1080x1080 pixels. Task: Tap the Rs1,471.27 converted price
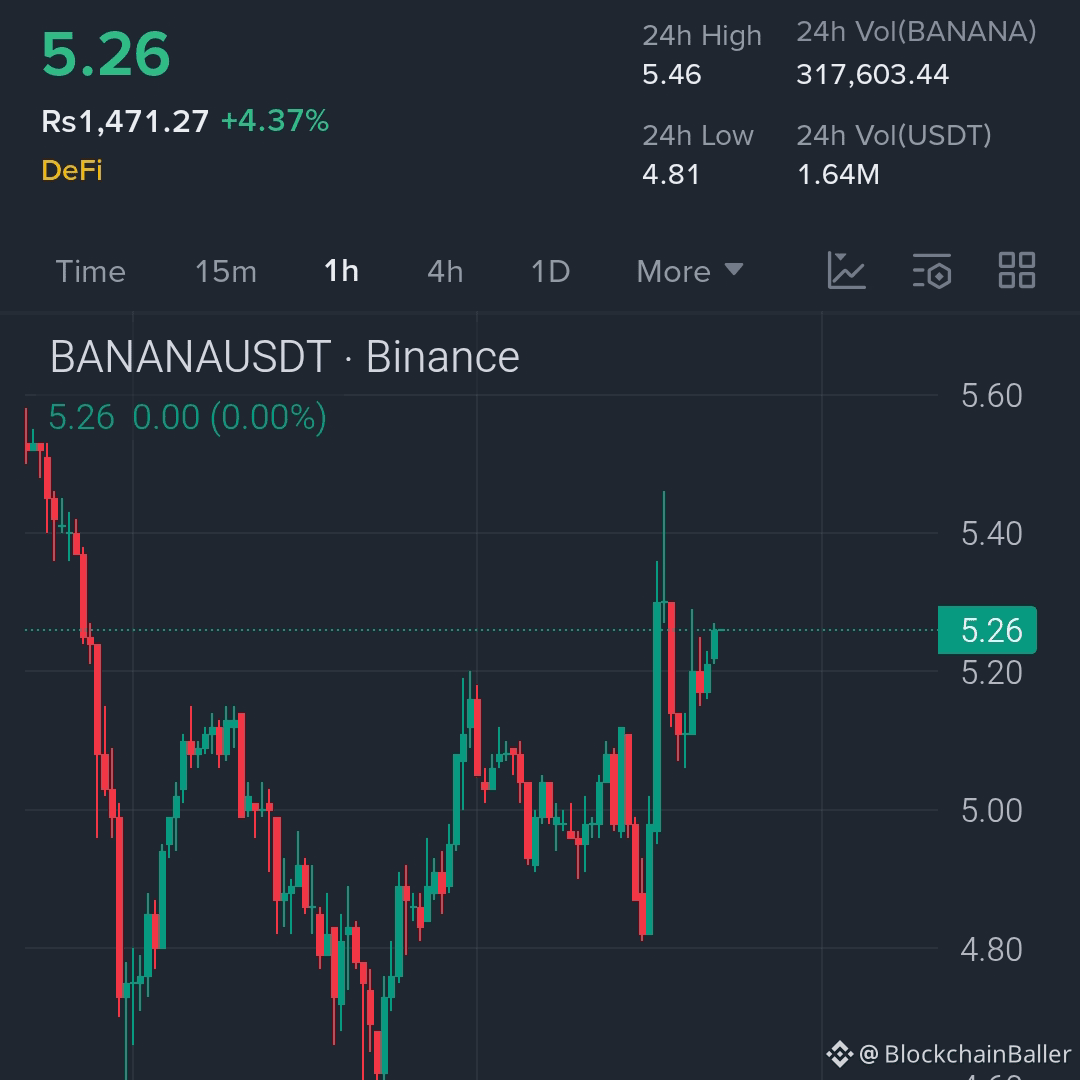(x=125, y=122)
